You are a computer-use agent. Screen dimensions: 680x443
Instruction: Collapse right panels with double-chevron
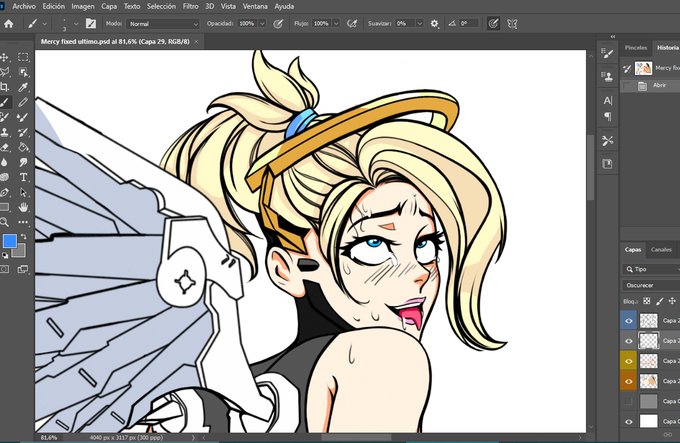click(x=613, y=37)
